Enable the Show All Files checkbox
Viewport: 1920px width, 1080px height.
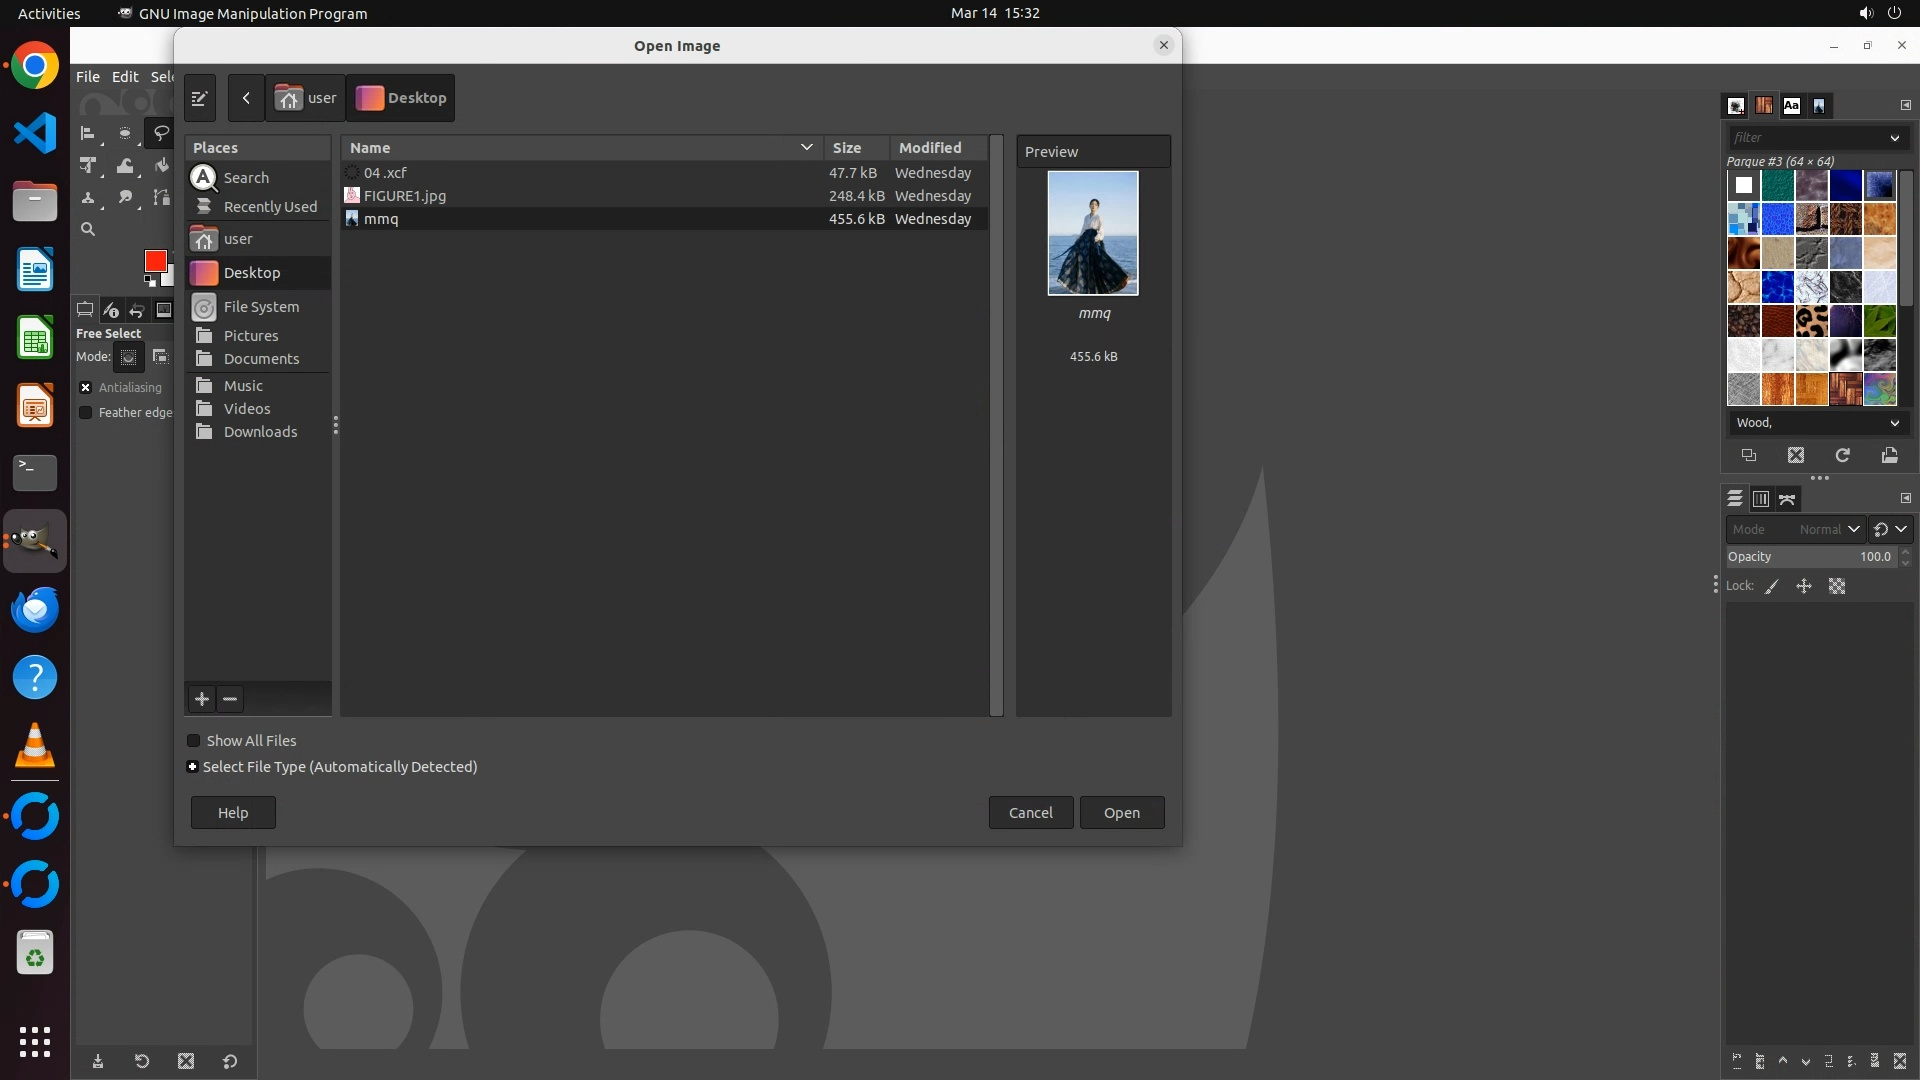194,741
